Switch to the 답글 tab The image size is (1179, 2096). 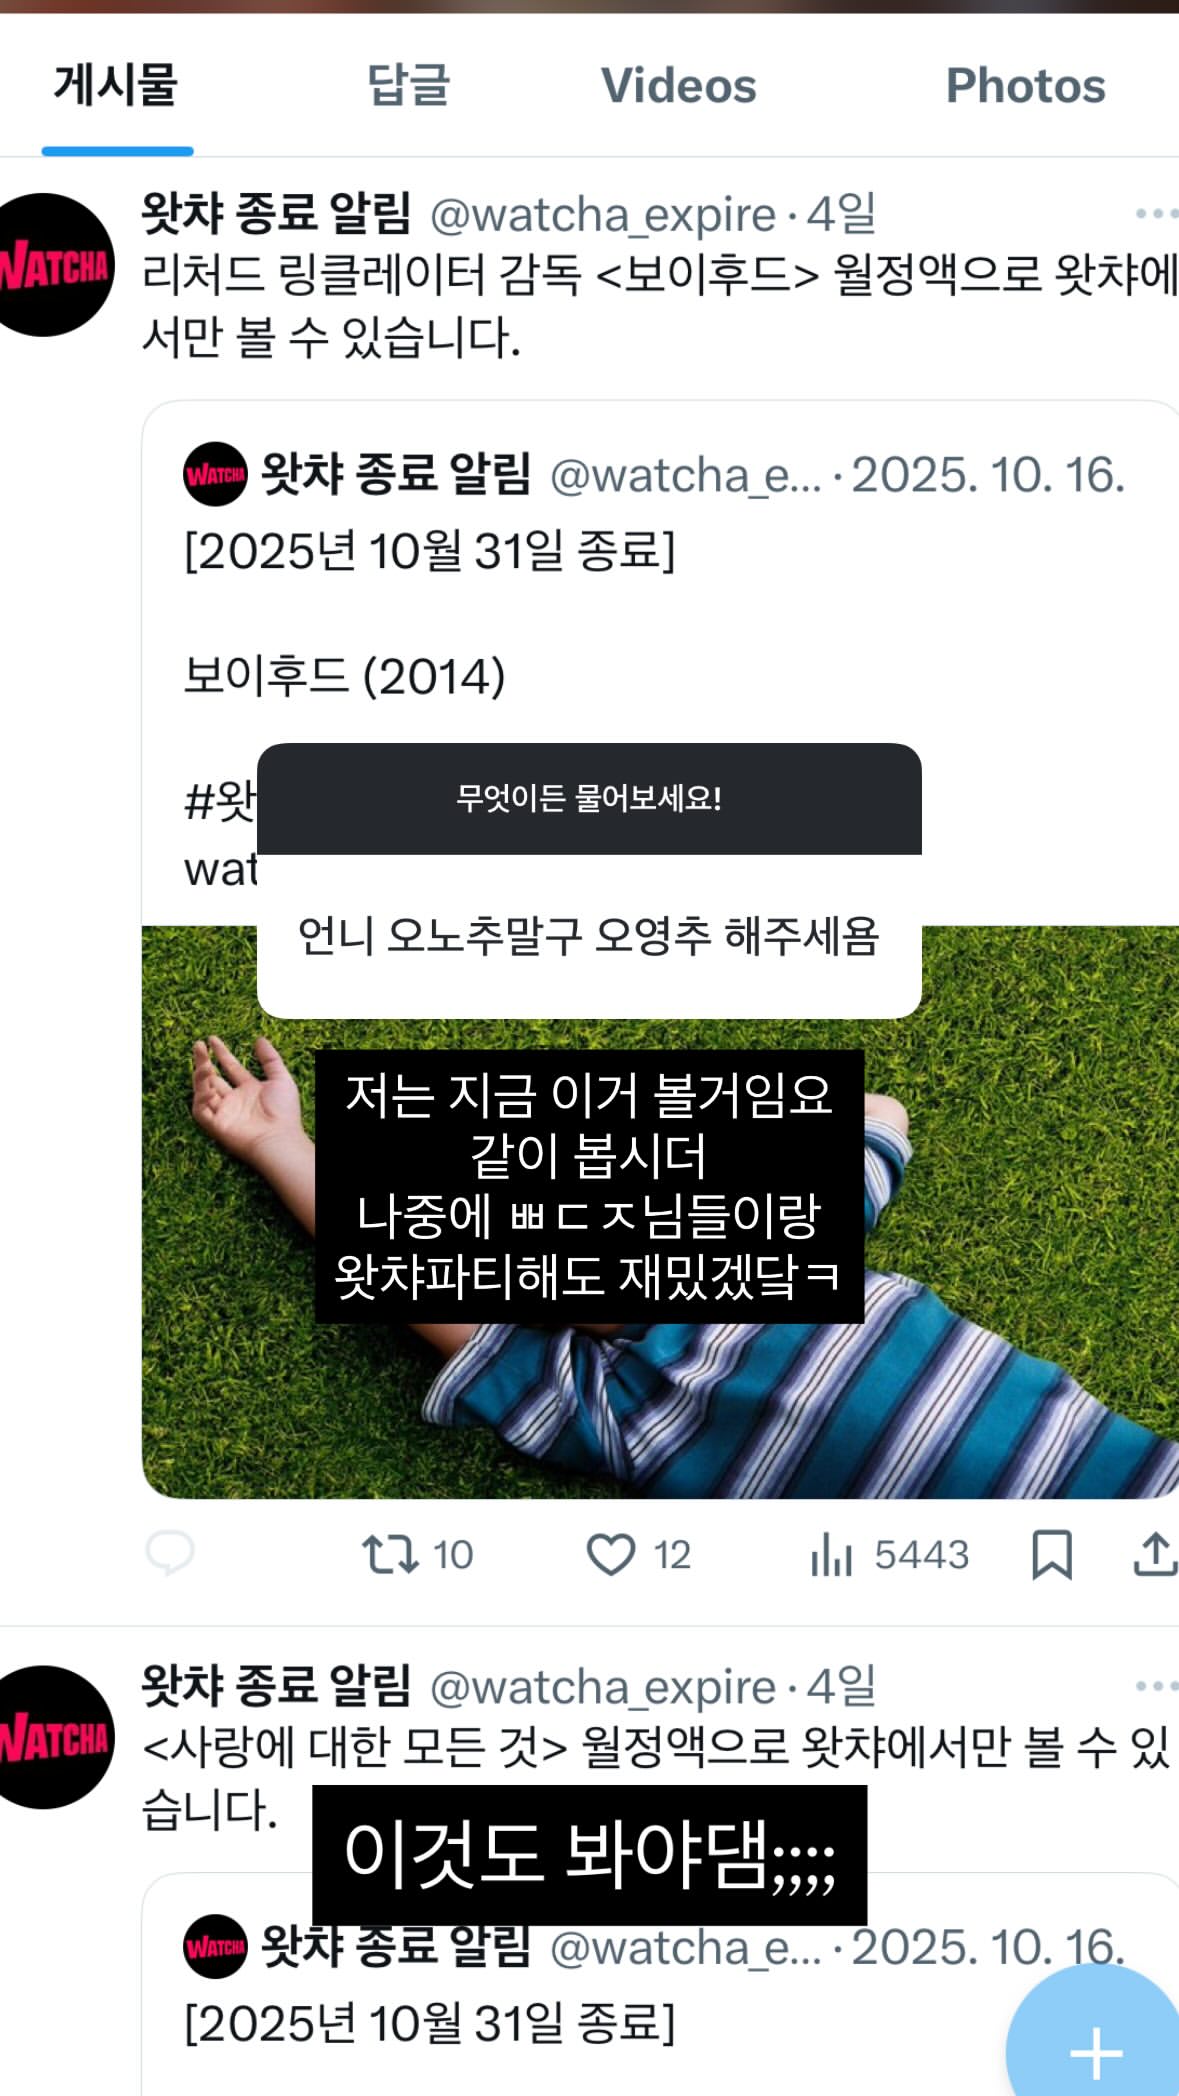[408, 85]
